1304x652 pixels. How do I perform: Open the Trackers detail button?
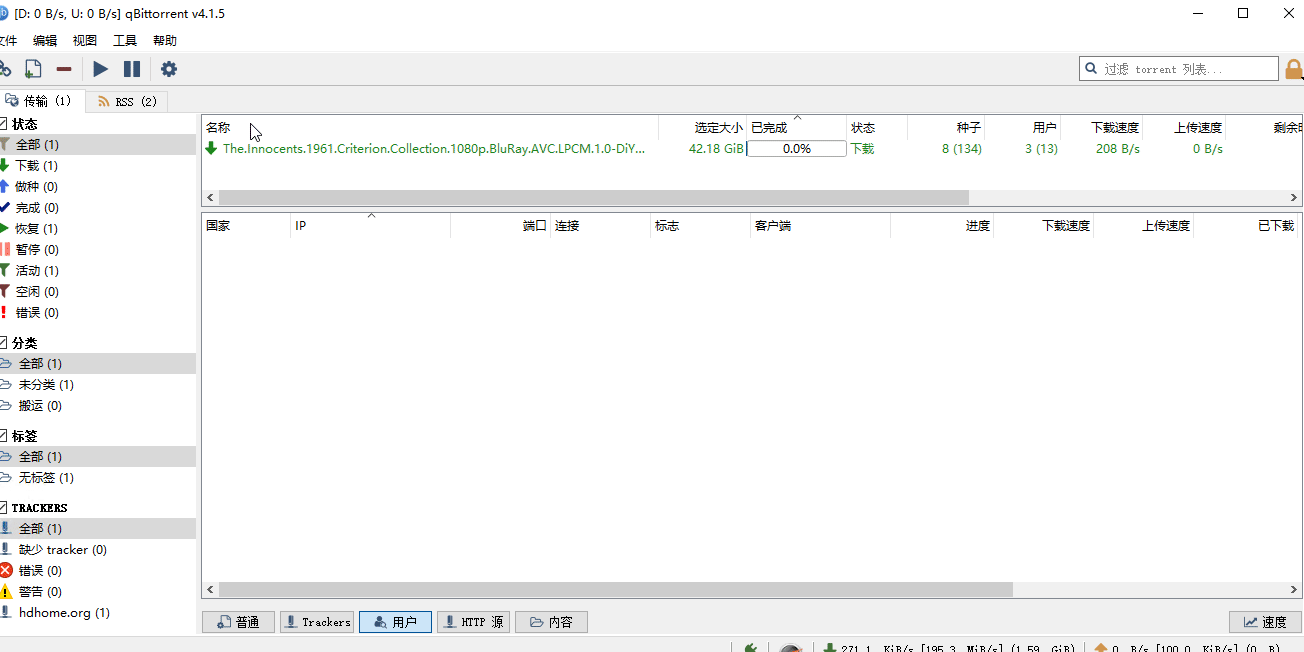click(x=316, y=622)
